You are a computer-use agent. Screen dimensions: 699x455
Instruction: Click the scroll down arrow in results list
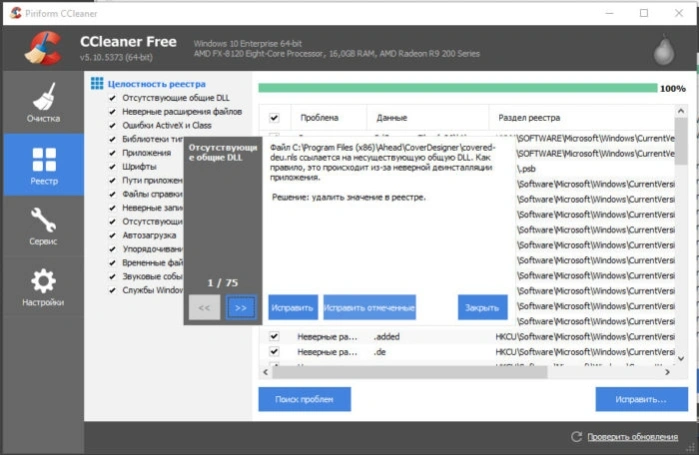pyautogui.click(x=681, y=358)
